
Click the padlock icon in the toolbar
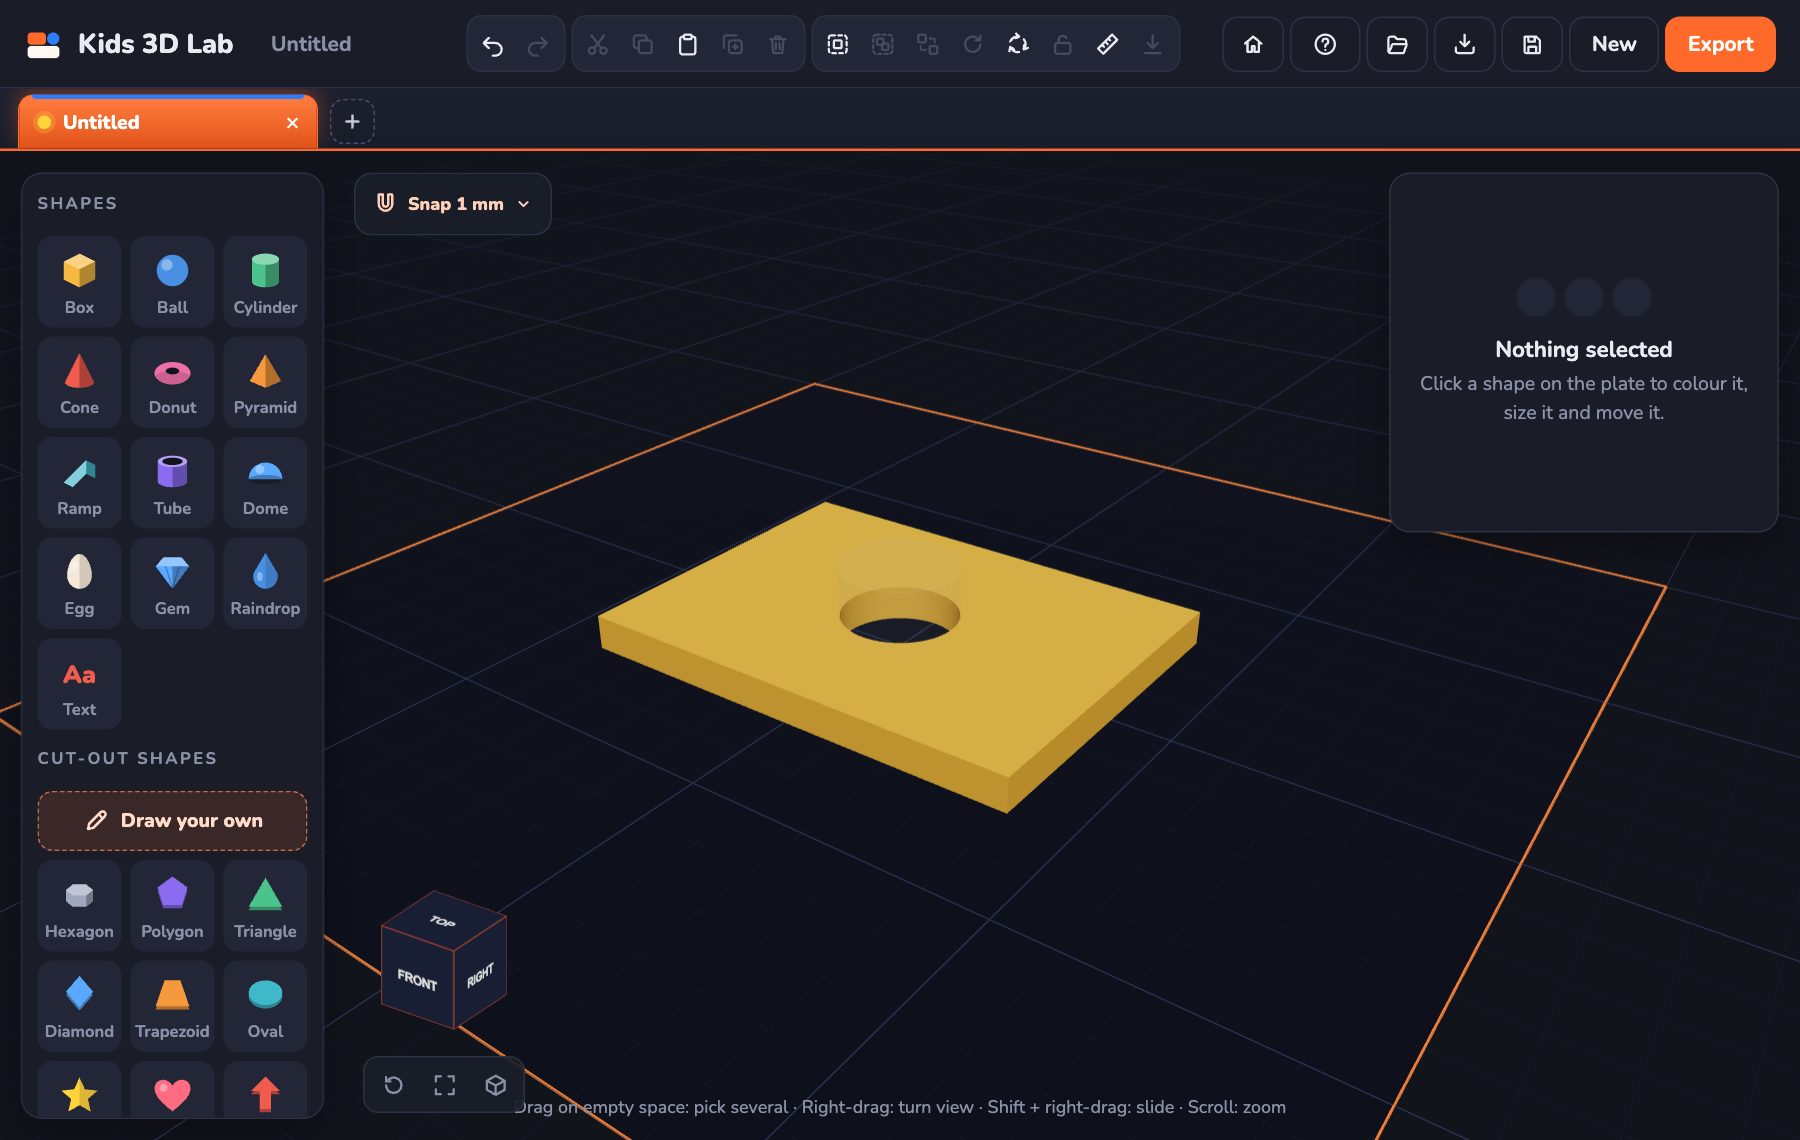tap(1063, 44)
